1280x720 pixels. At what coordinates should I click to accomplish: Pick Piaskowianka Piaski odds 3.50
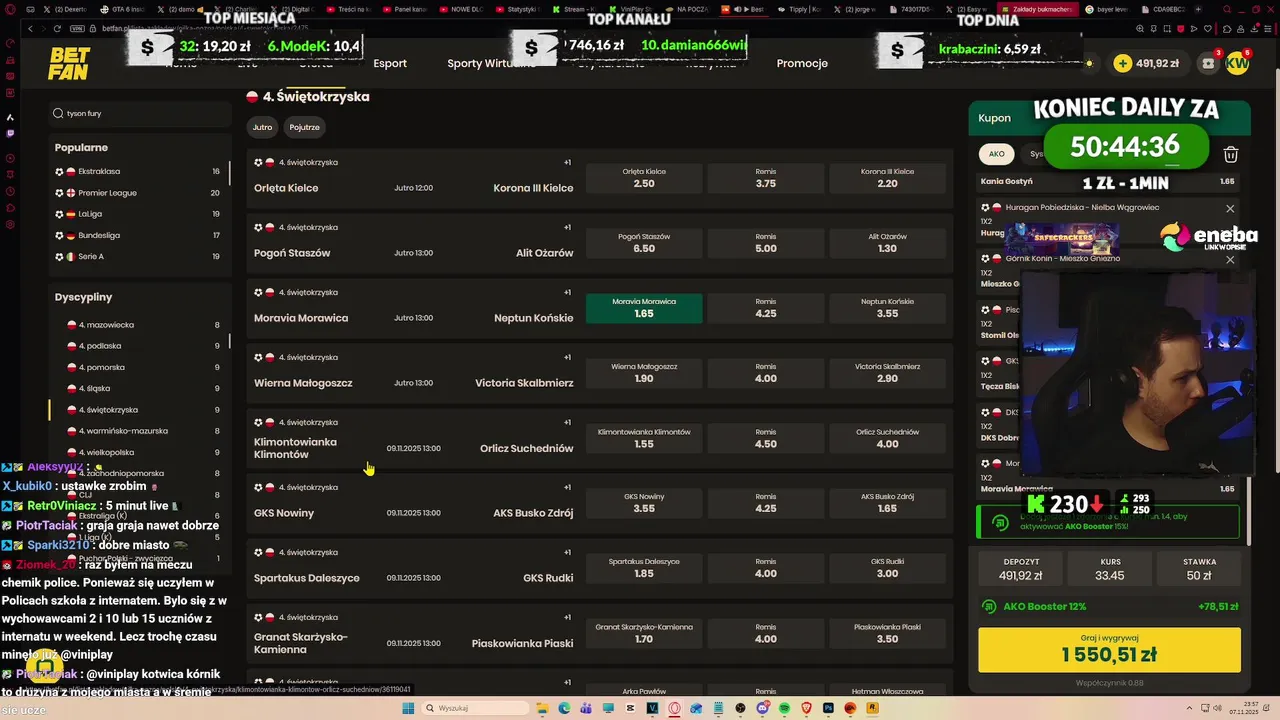pos(887,633)
